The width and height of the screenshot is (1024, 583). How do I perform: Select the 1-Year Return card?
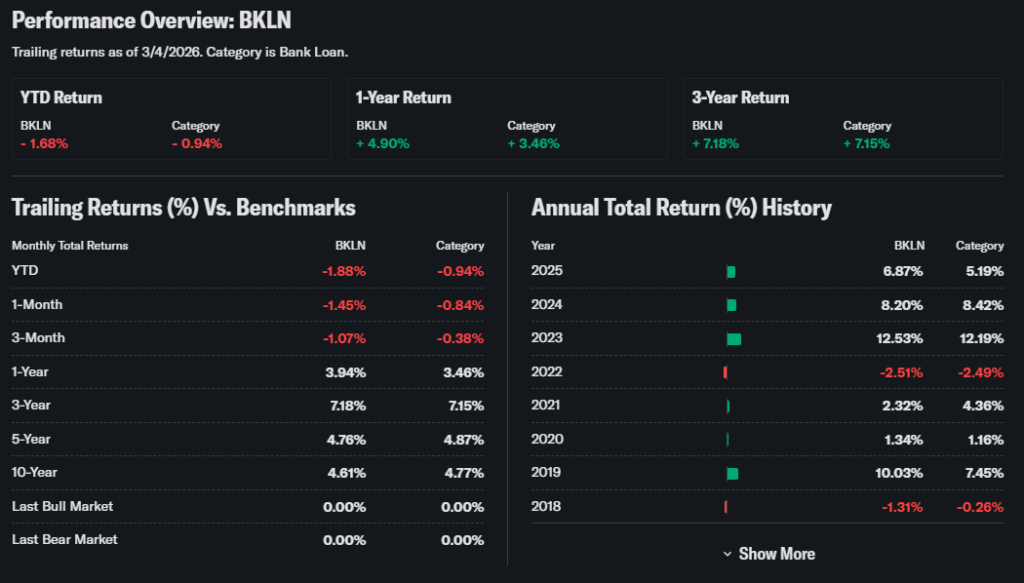507,119
